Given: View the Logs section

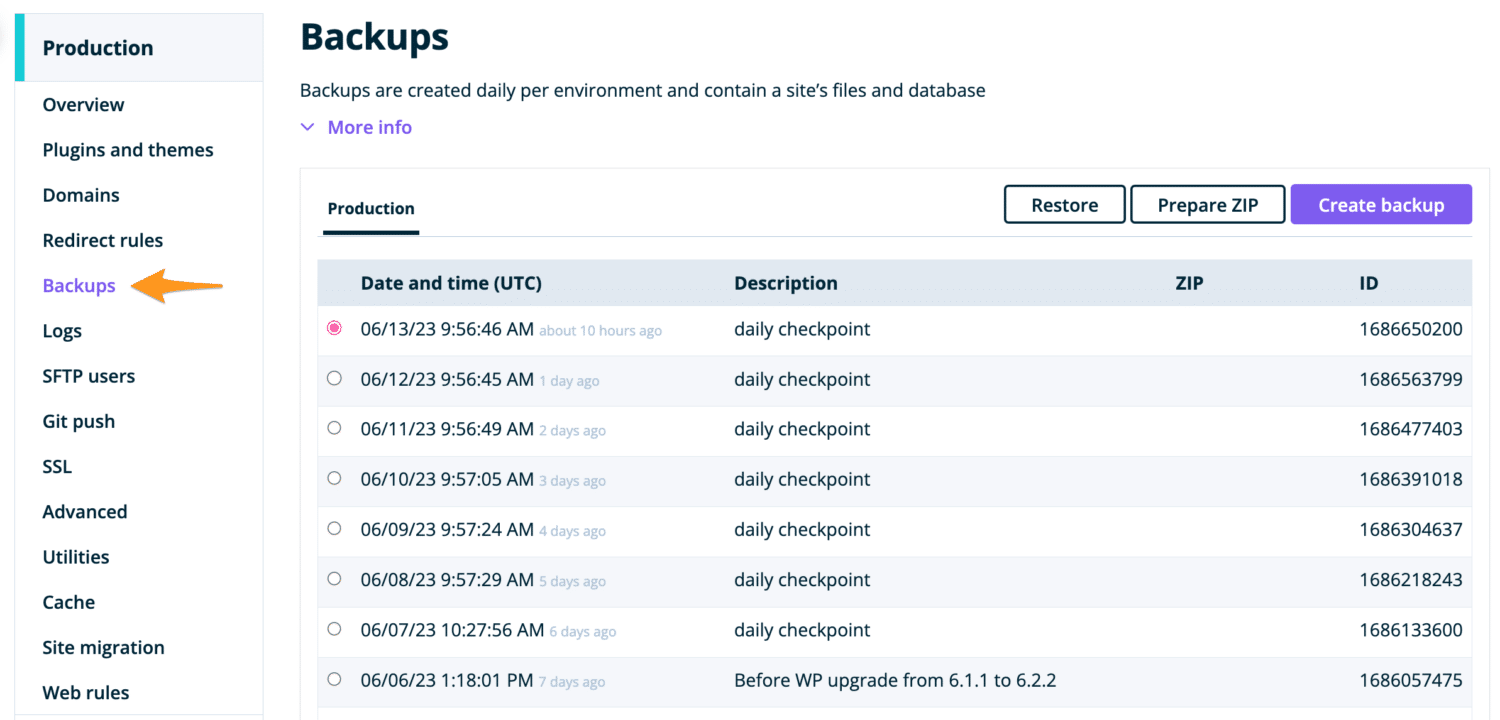Looking at the screenshot, I should pyautogui.click(x=62, y=331).
